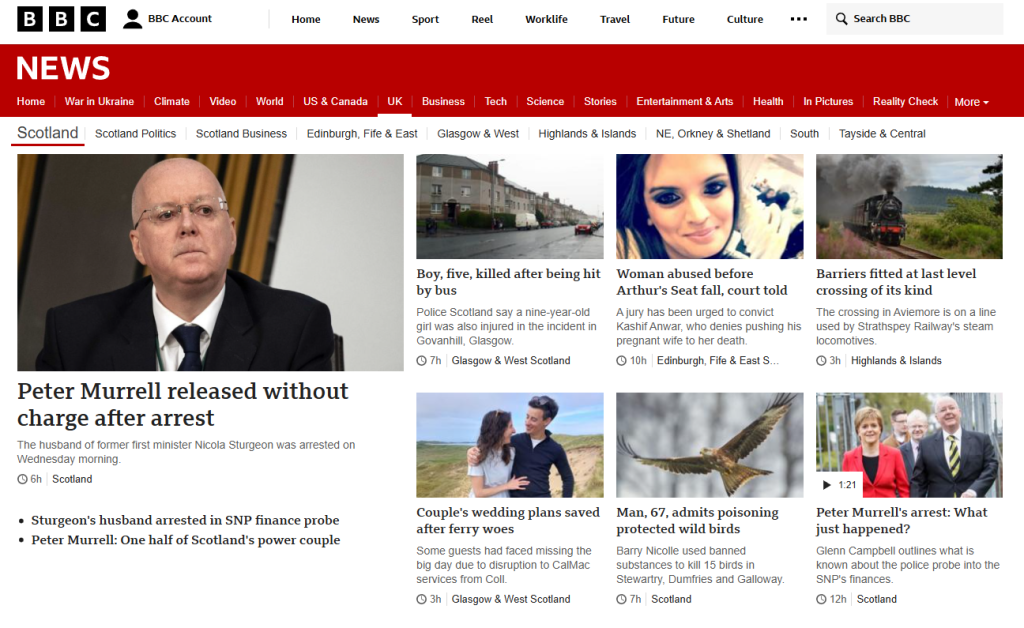
Task: Open the Scotland Politics tab
Action: click(x=135, y=134)
